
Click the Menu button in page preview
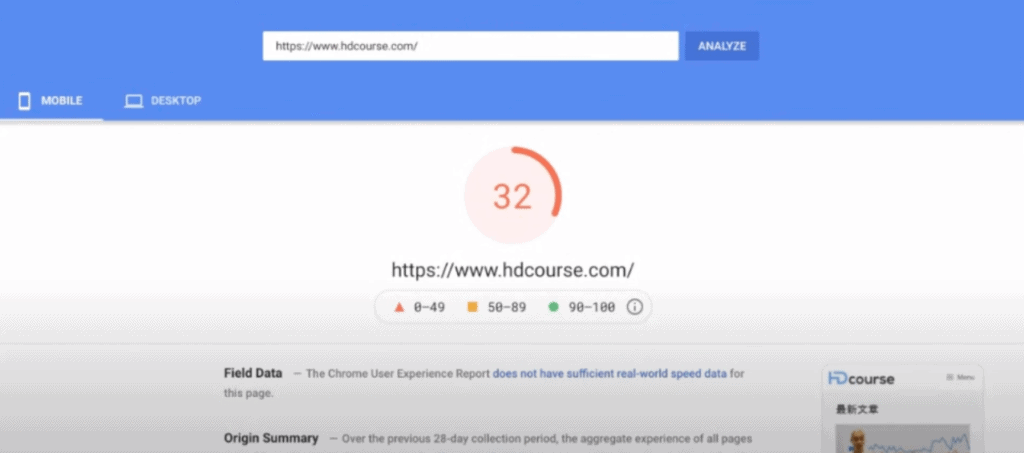(x=960, y=377)
